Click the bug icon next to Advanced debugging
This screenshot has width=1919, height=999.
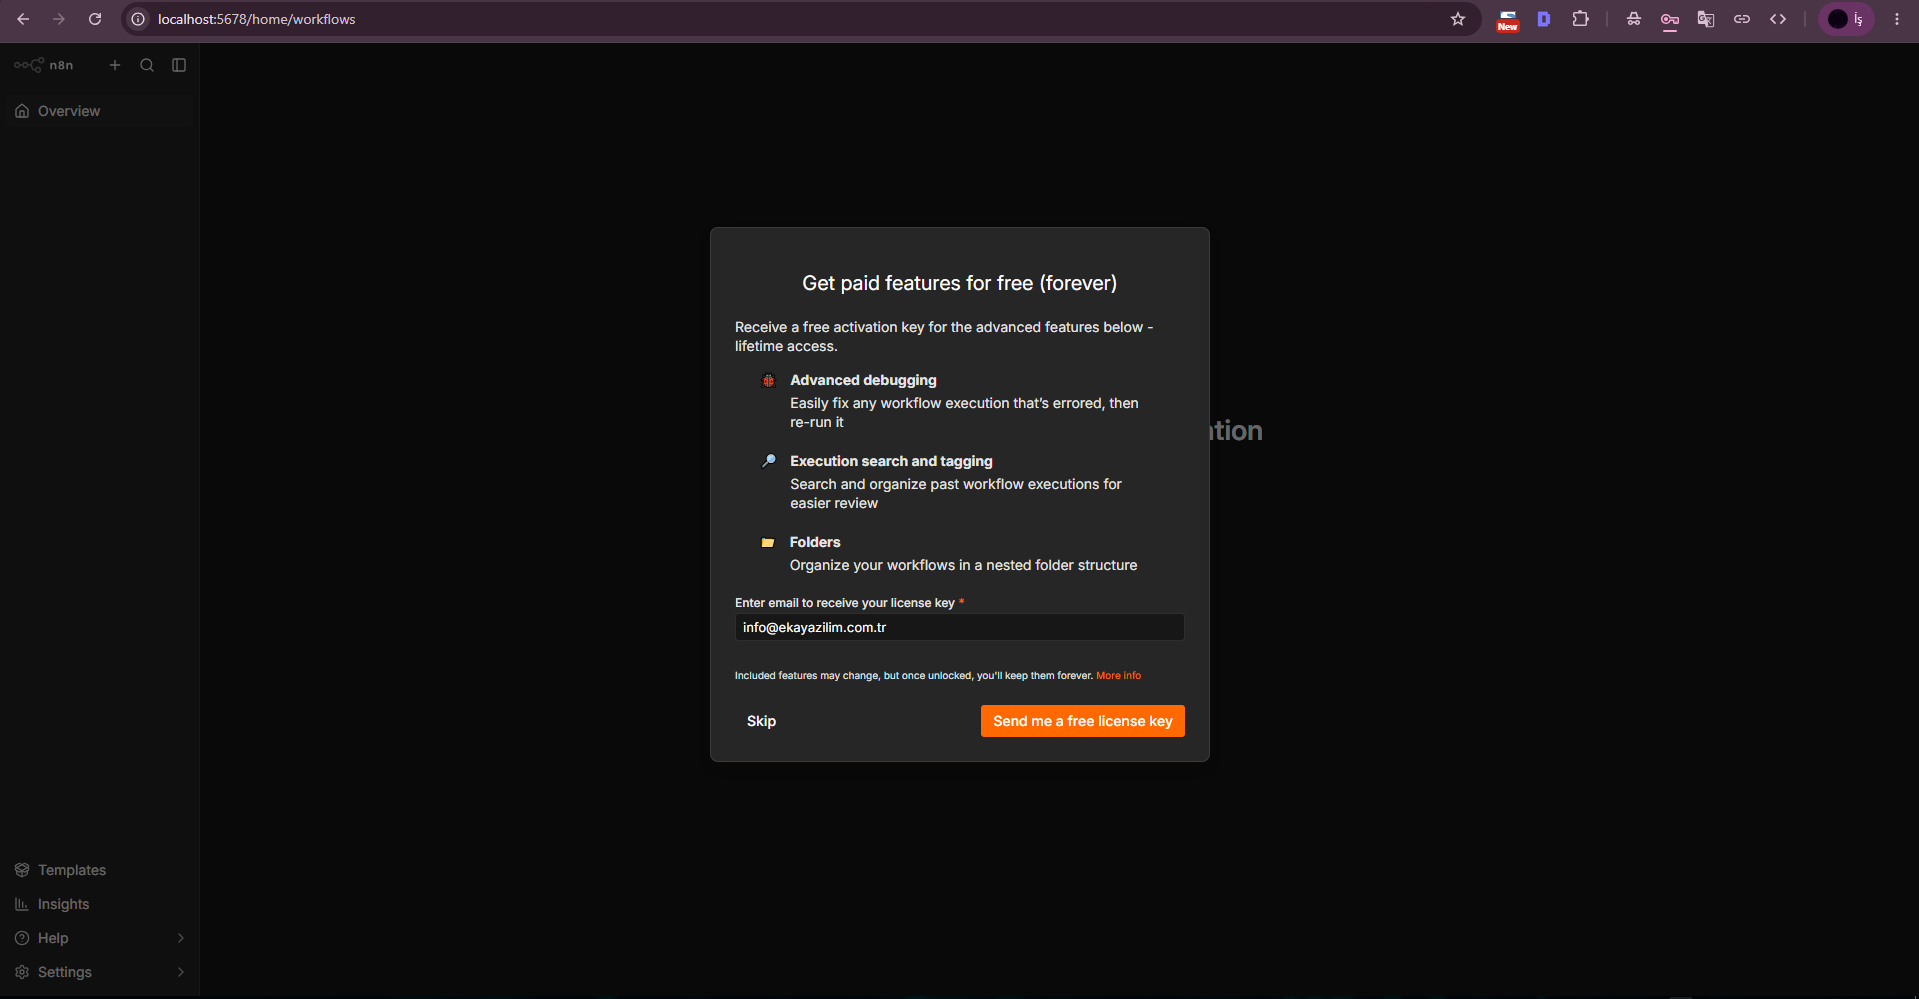pos(768,380)
